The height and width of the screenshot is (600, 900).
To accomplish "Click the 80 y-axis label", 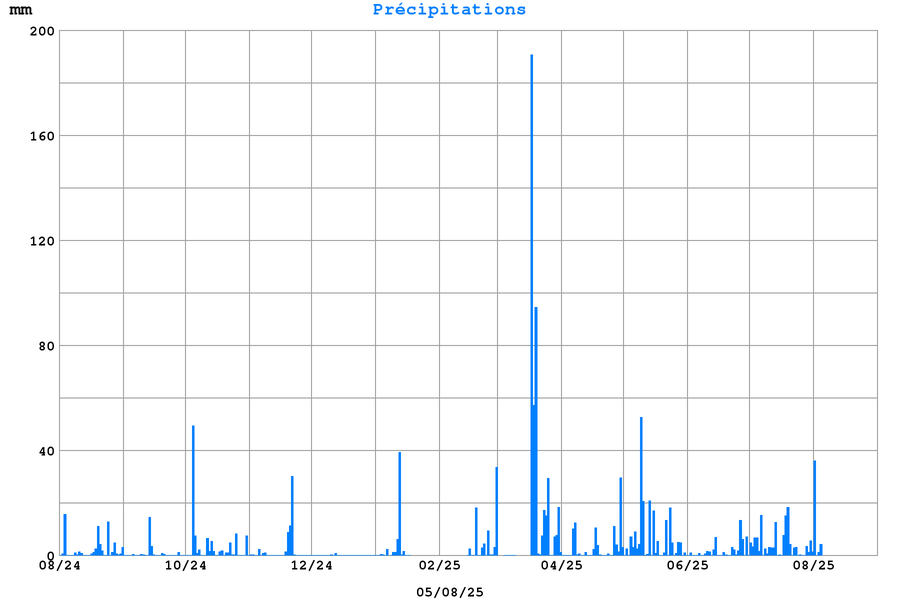I will [x=47, y=346].
